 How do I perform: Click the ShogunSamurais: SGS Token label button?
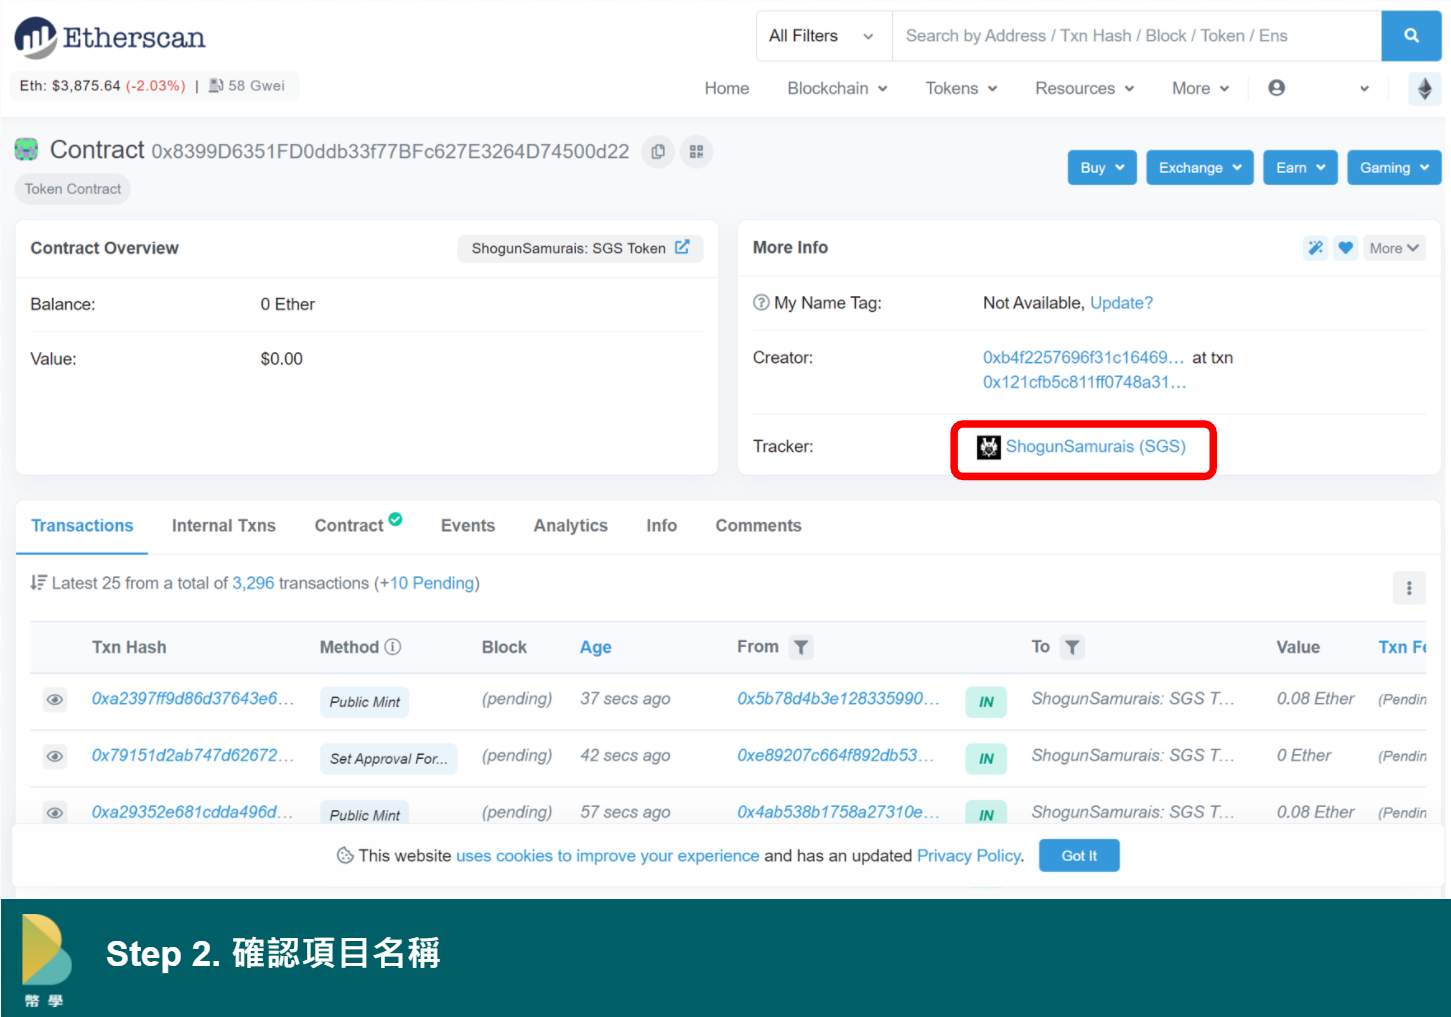coord(580,248)
